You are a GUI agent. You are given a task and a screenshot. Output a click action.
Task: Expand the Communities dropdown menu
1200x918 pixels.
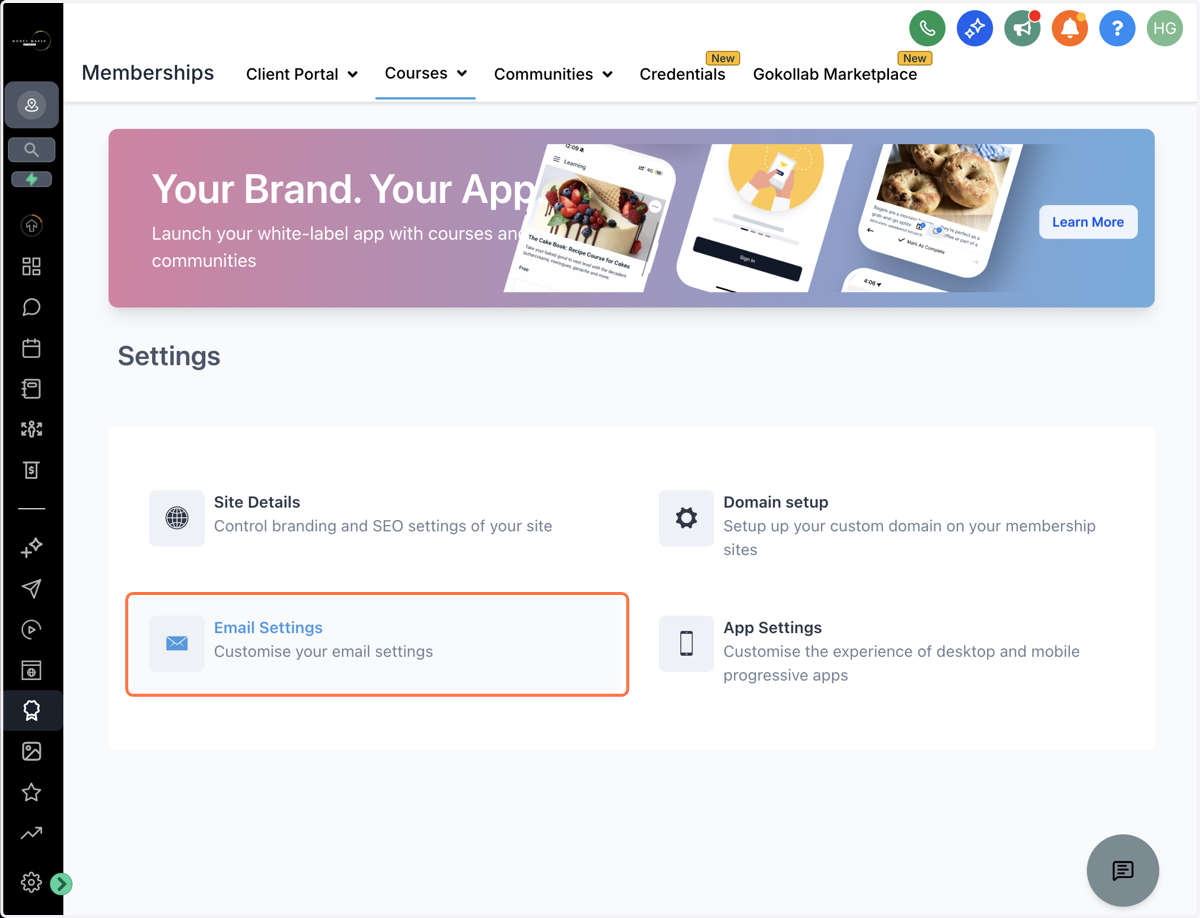point(553,74)
